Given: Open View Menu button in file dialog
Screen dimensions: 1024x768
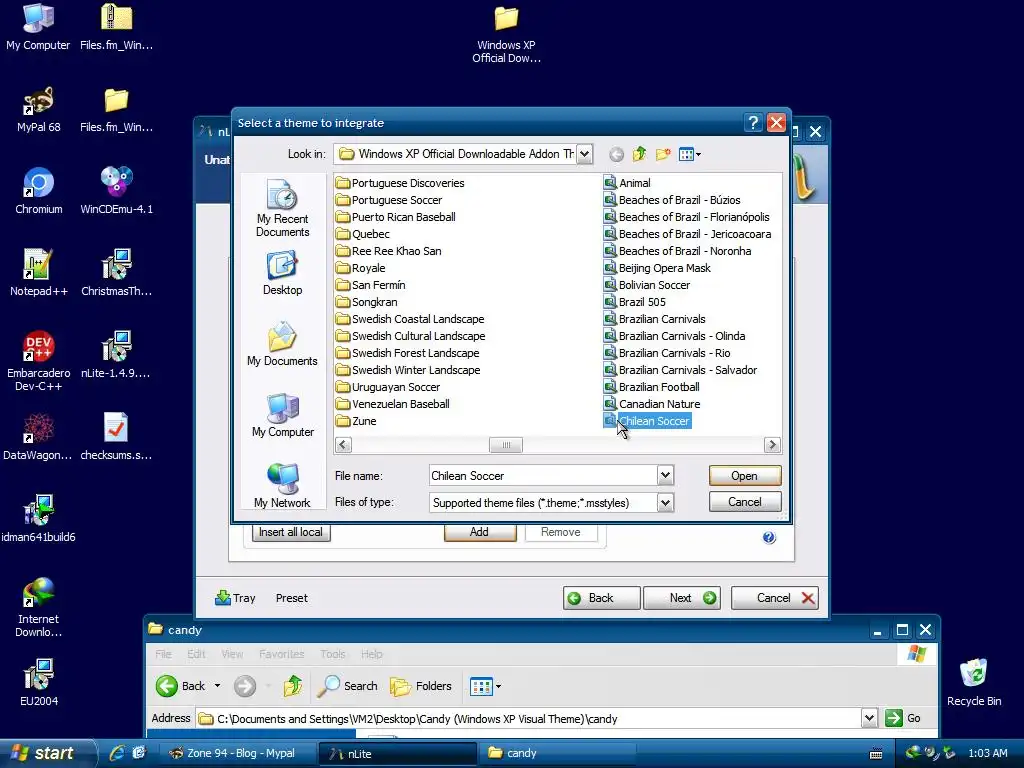Looking at the screenshot, I should [x=690, y=154].
